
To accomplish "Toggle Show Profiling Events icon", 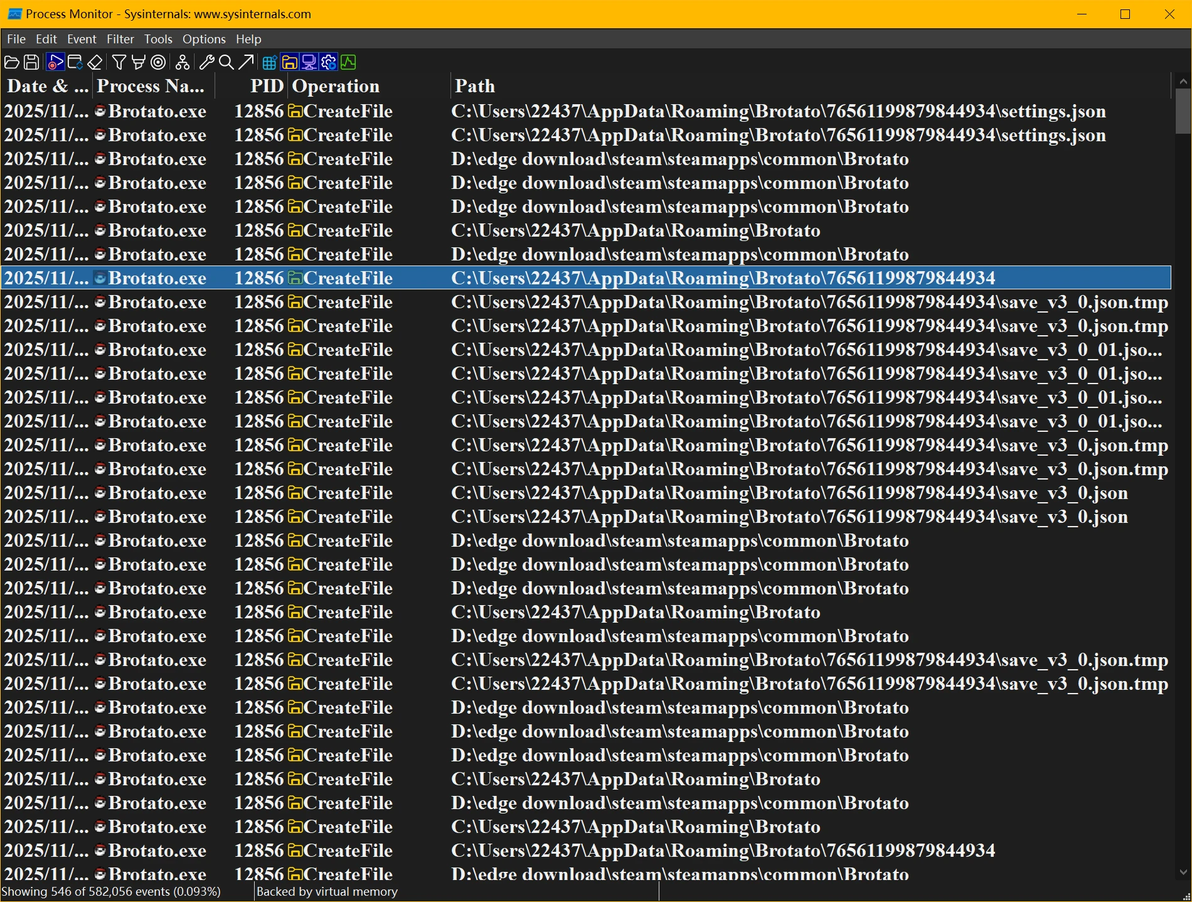I will click(348, 62).
